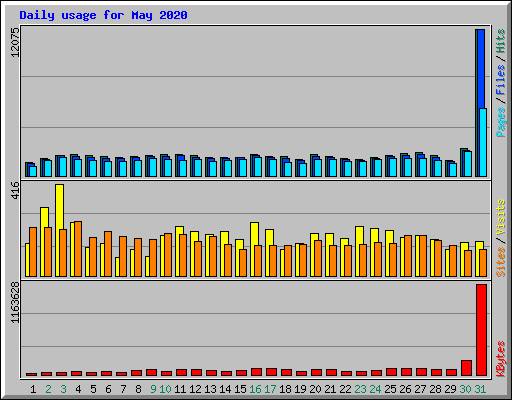Click day 2 on the x-axis
This screenshot has width=512, height=400.
[x=48, y=389]
